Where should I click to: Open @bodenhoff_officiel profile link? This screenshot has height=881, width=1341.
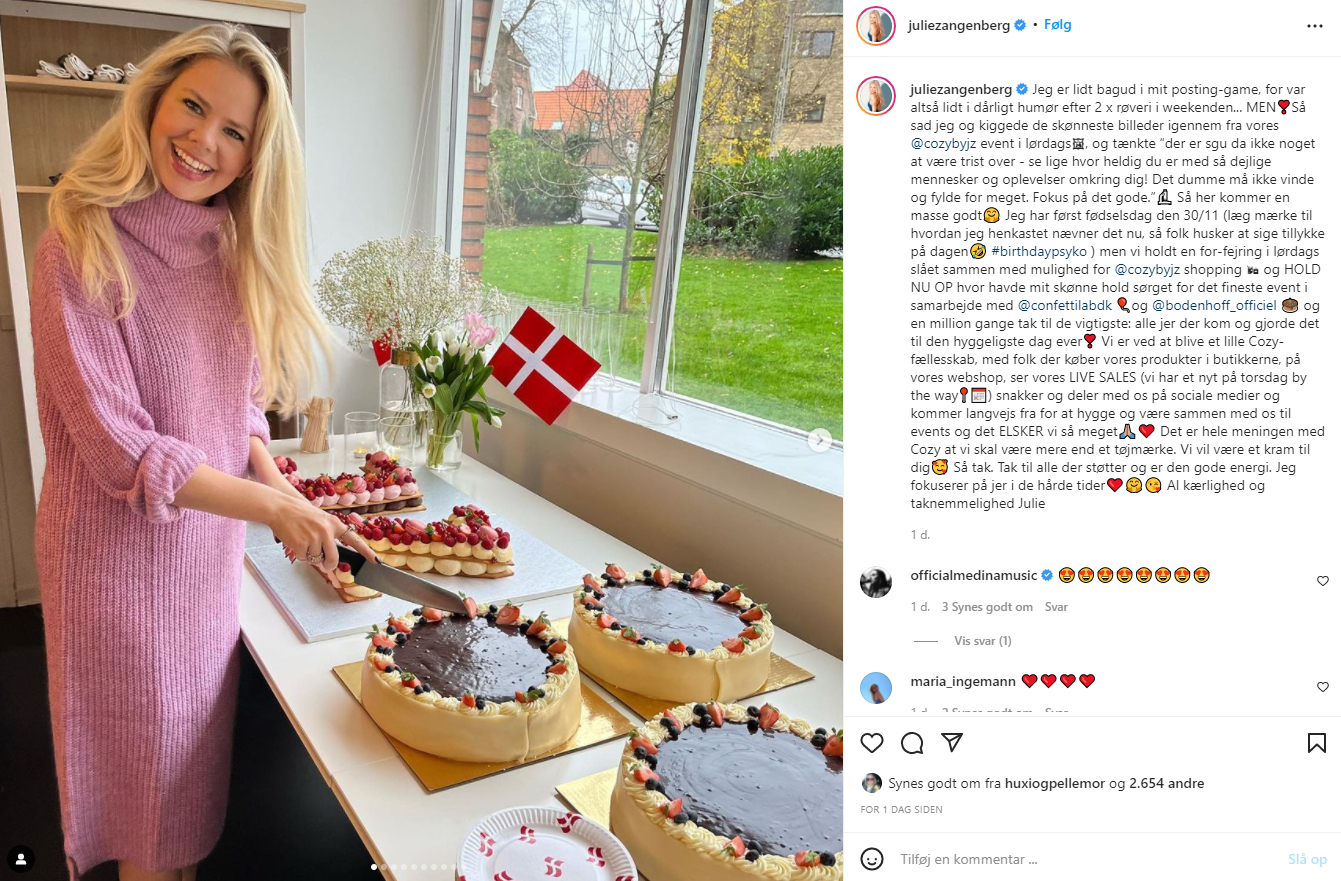(1215, 305)
